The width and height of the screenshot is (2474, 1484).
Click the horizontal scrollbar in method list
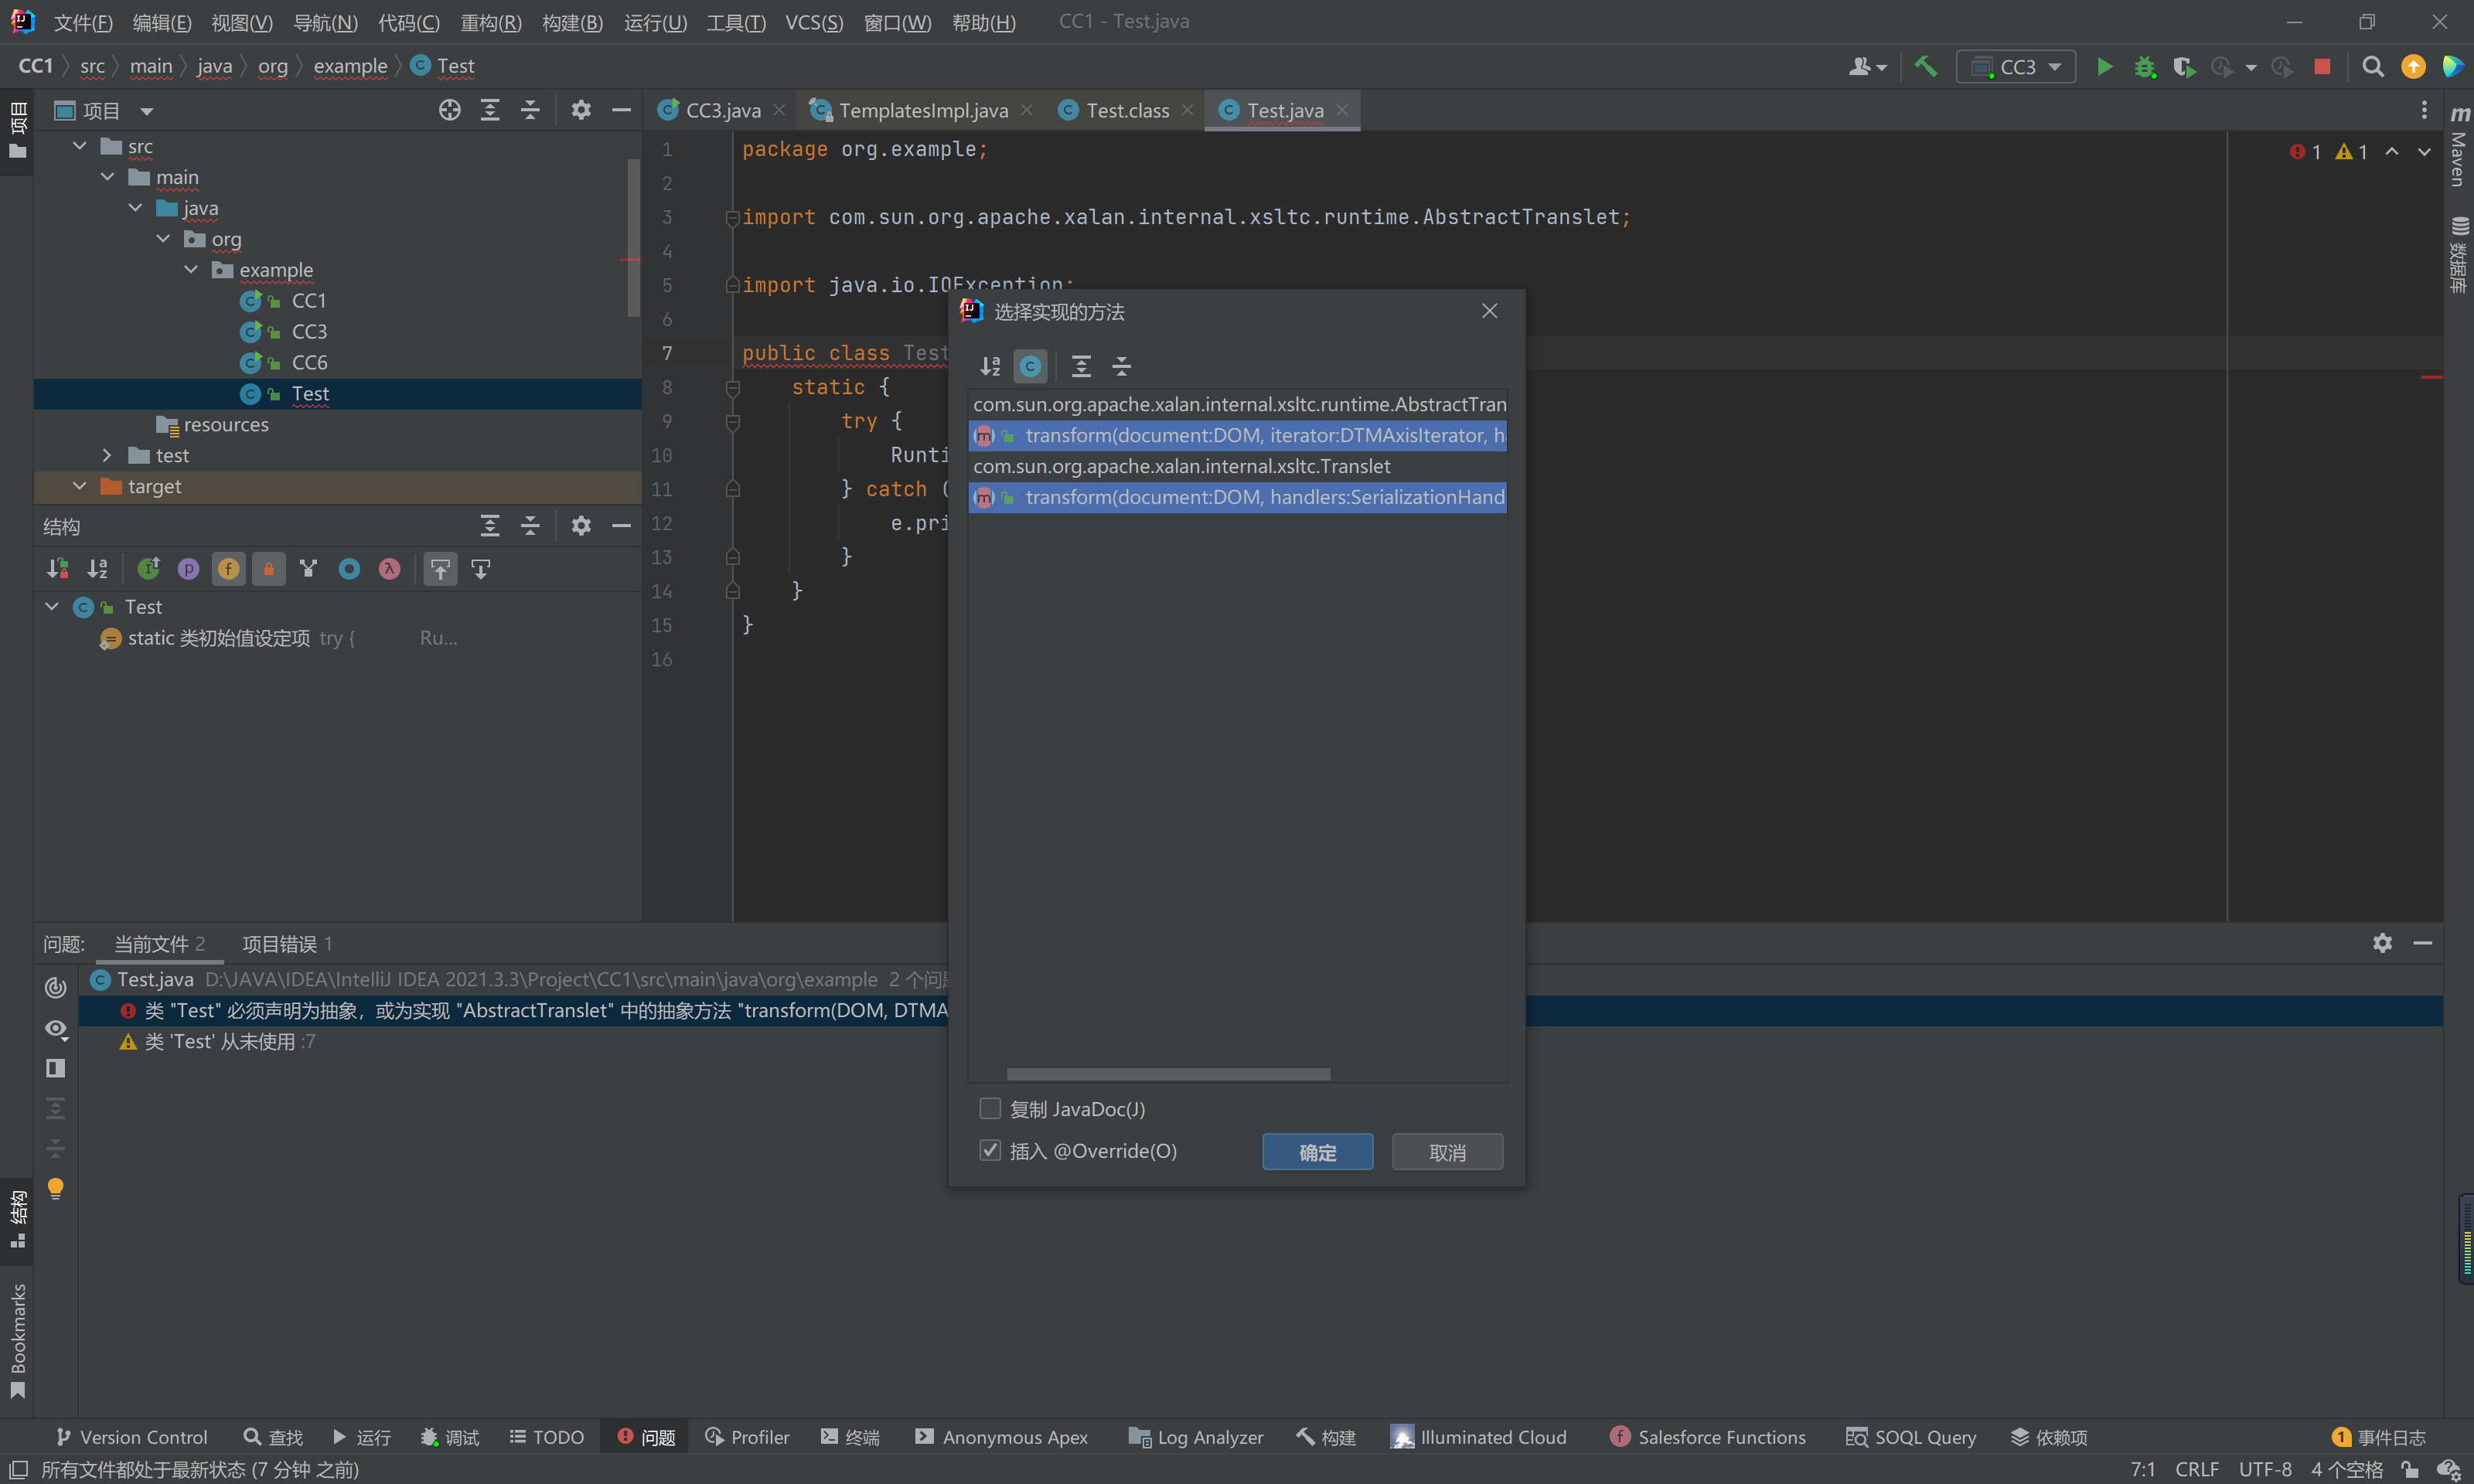coord(1168,1074)
